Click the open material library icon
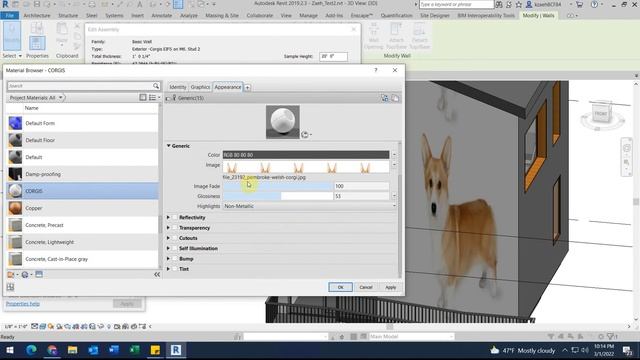 point(26,275)
